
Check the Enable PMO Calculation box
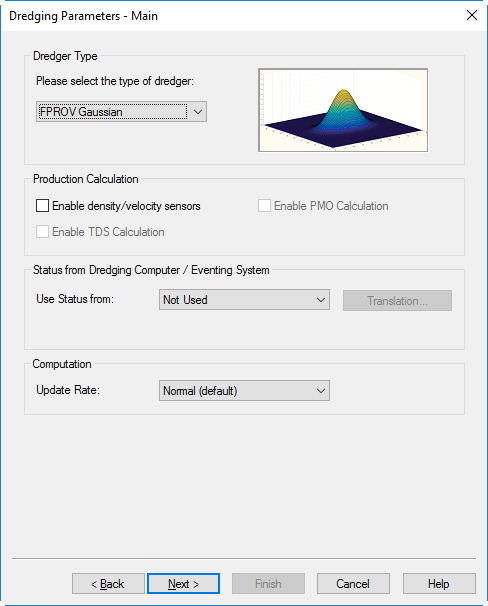[264, 206]
